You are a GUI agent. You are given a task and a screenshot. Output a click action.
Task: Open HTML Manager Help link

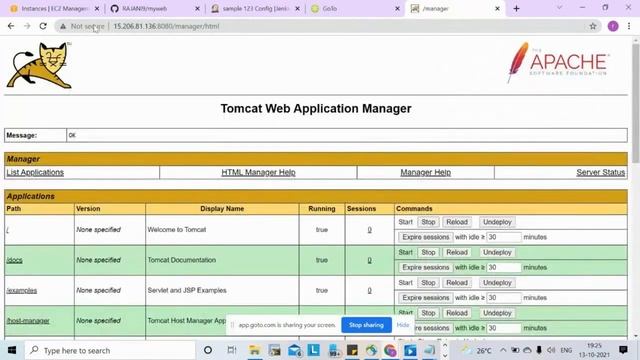(x=258, y=173)
